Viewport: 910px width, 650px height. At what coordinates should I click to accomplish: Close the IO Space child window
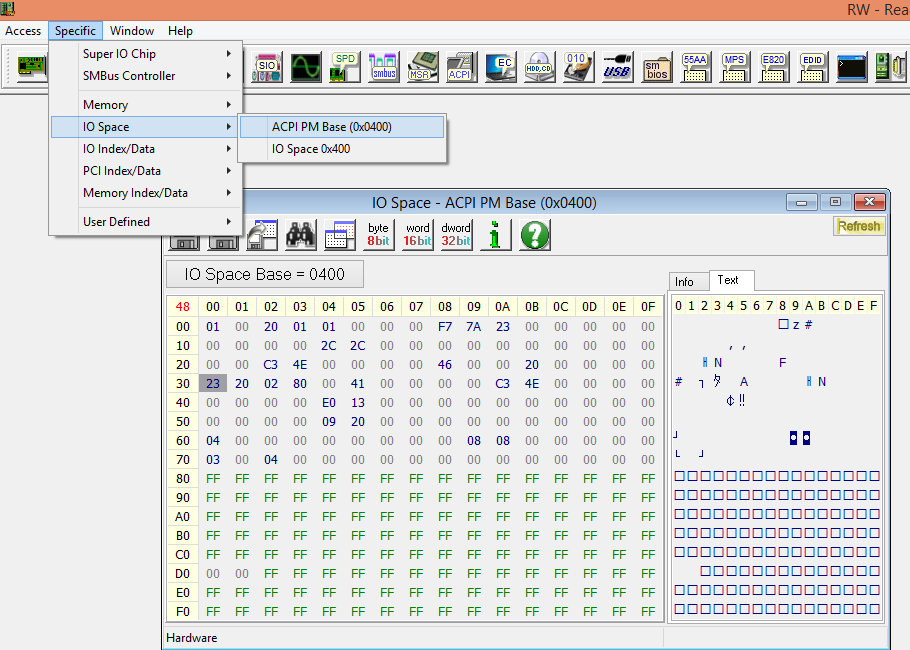coord(869,202)
